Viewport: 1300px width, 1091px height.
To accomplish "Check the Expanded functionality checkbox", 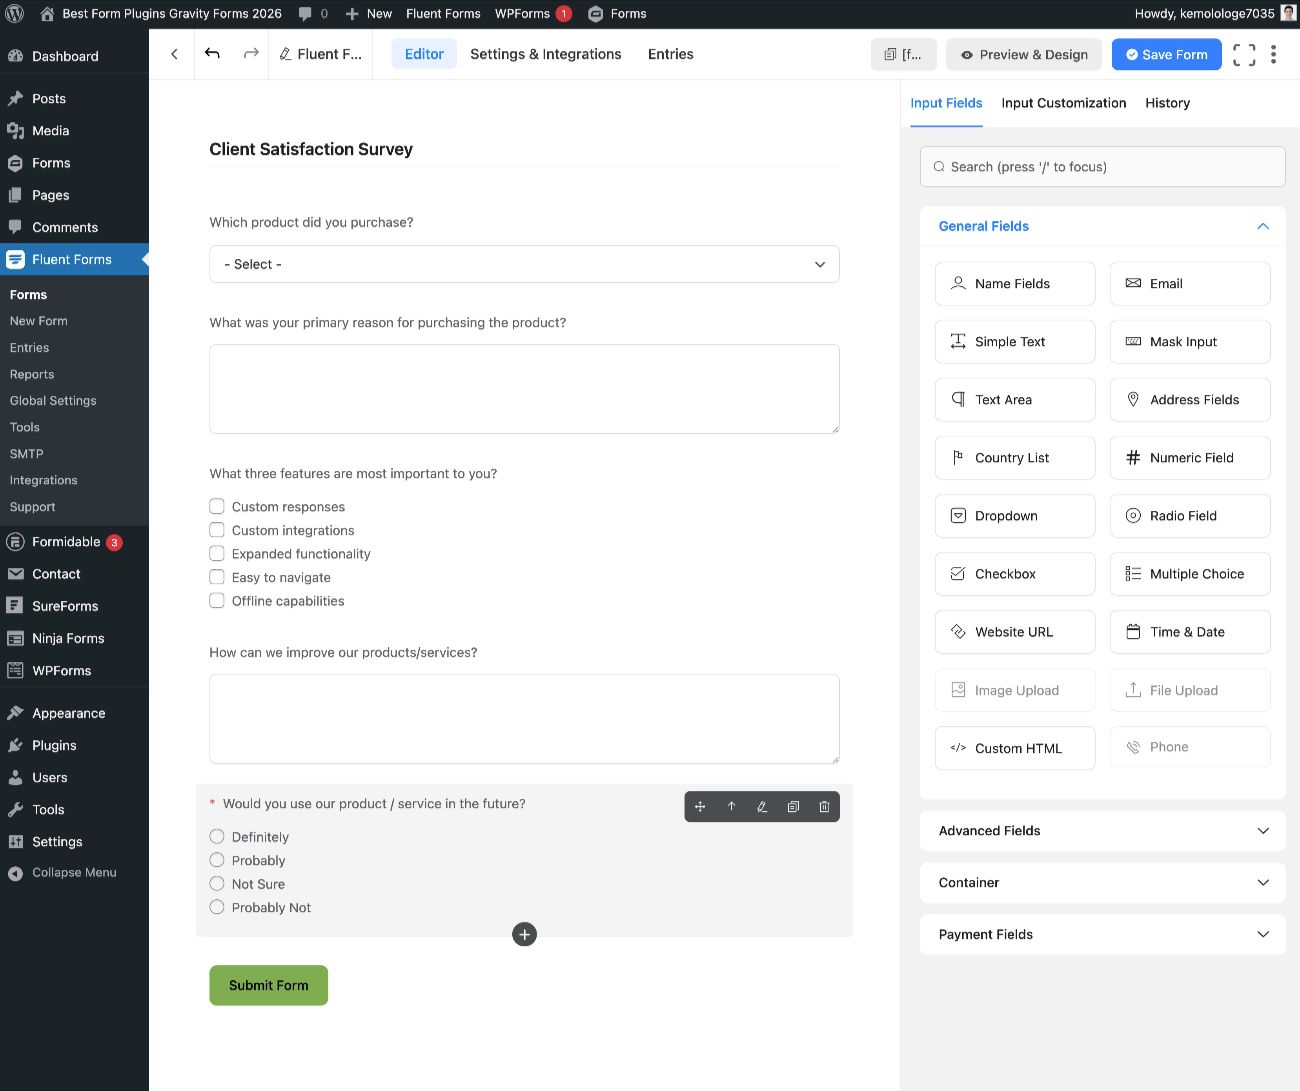I will (x=217, y=553).
